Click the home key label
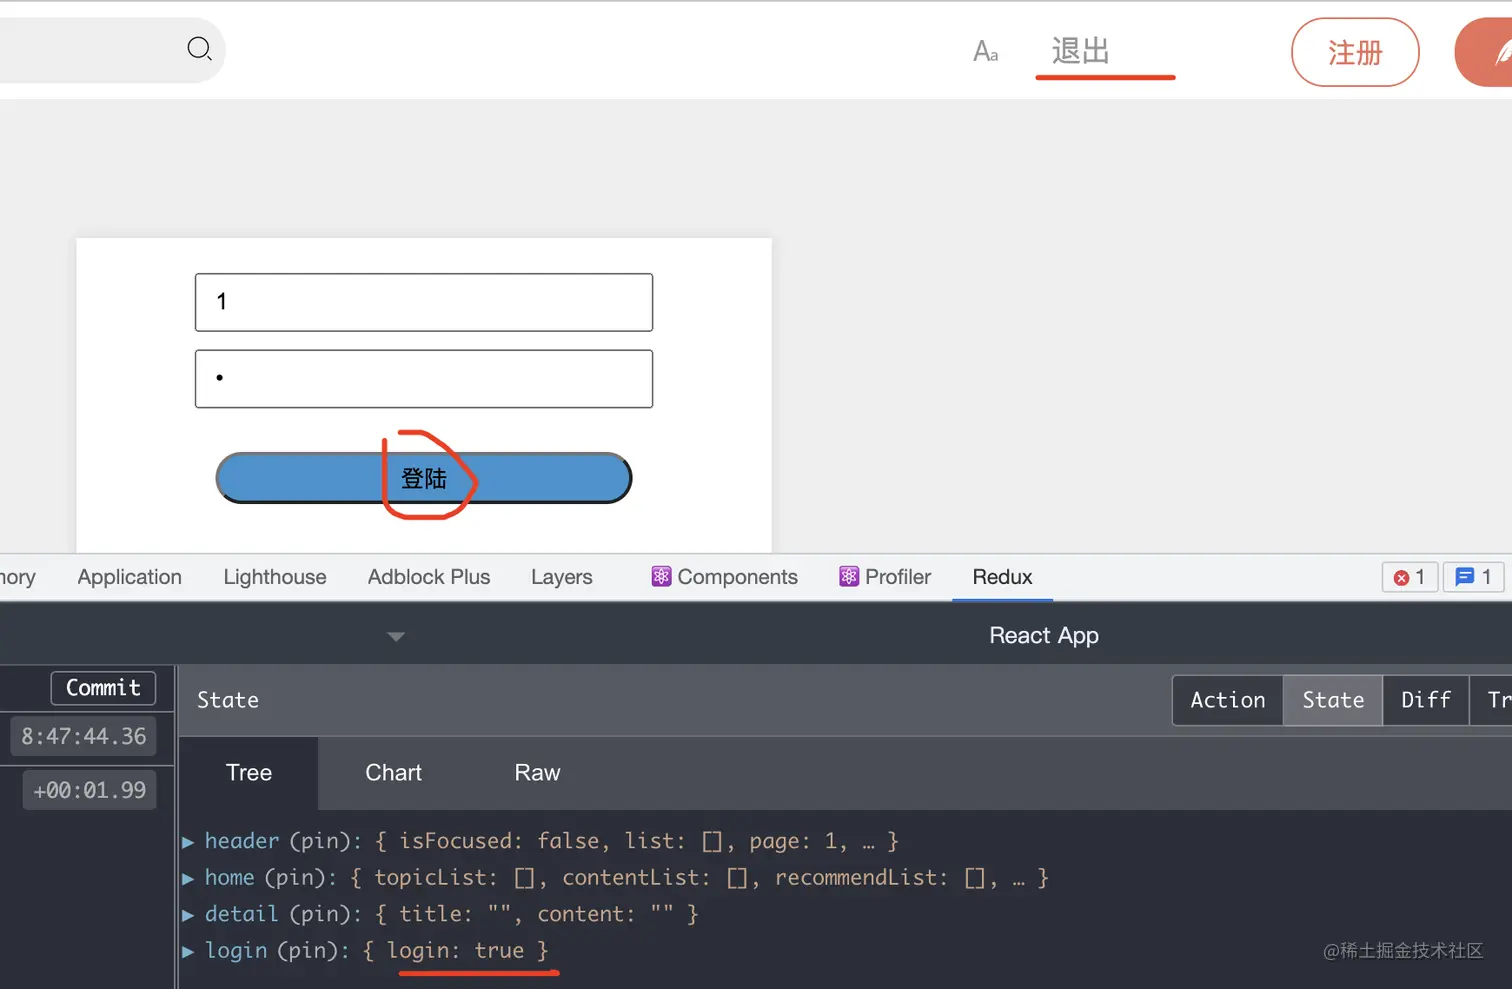This screenshot has width=1512, height=989. pyautogui.click(x=229, y=877)
